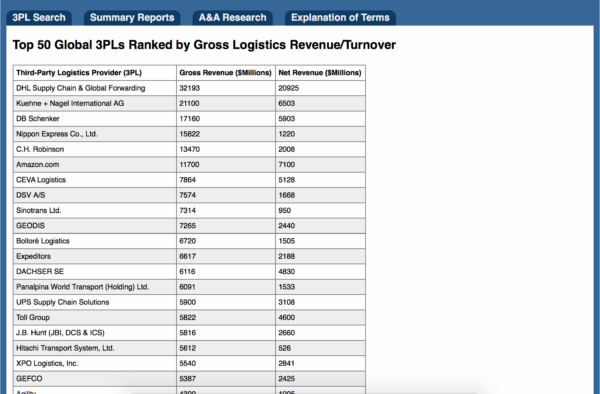
Task: Select gross revenue value 11700
Action: point(189,164)
